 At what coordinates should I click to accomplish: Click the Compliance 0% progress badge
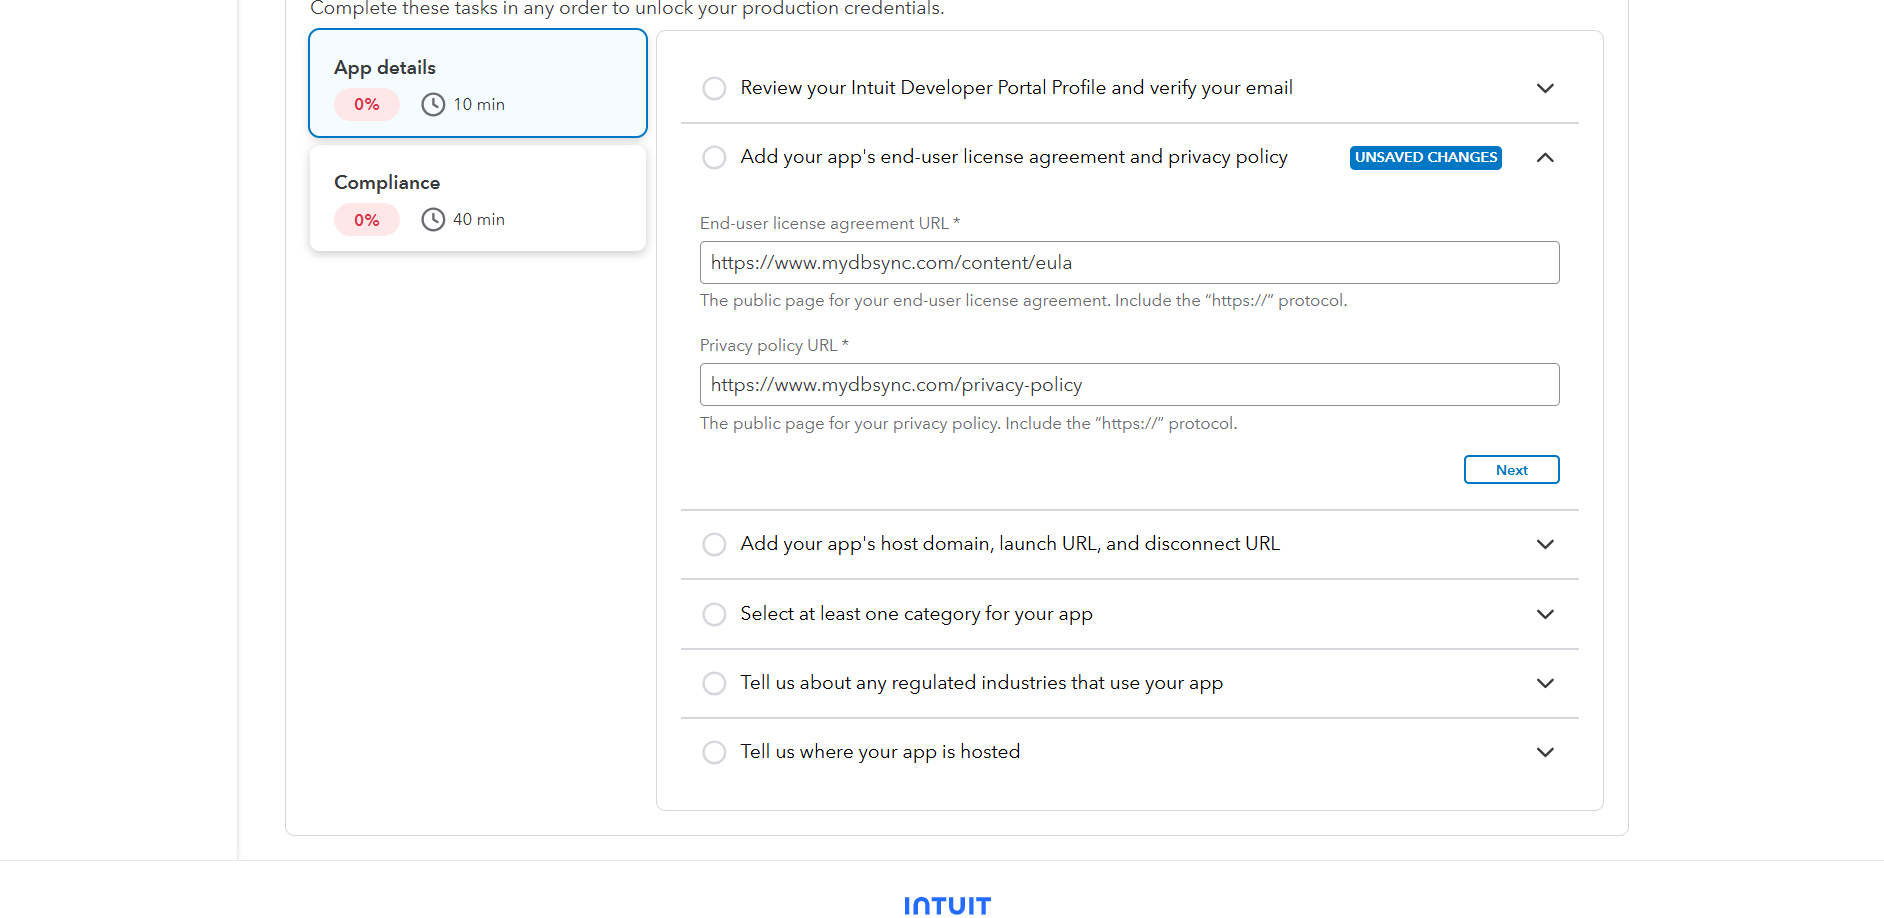366,220
